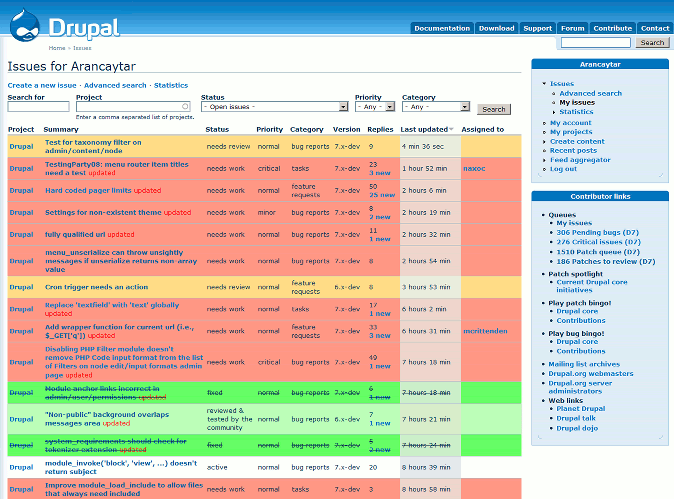Open Improve module_load_include issue

[124, 489]
